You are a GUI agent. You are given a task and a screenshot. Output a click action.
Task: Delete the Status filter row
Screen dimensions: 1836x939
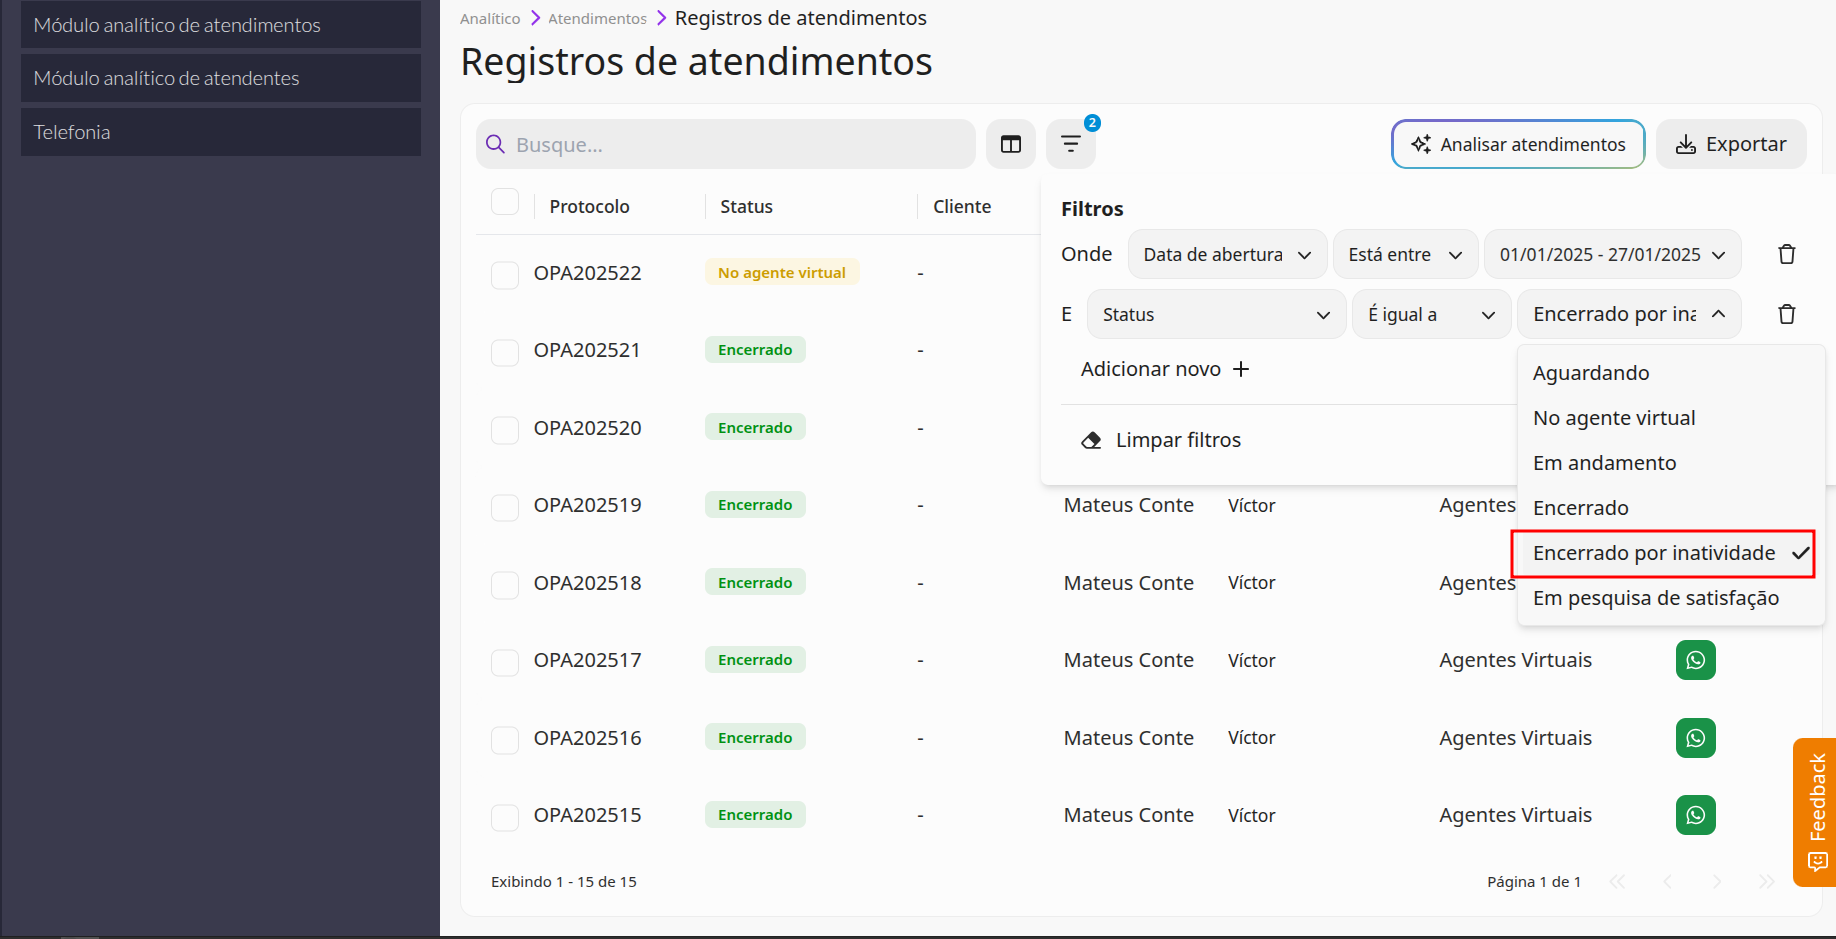tap(1787, 314)
